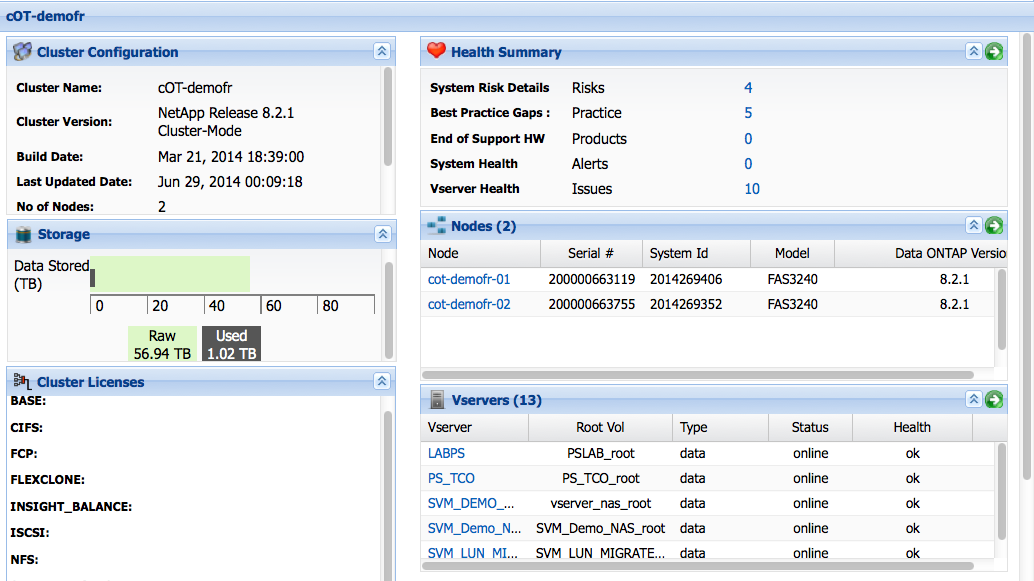Click the Data Stored raw capacity bar
Image resolution: width=1034 pixels, height=581 pixels.
172,273
